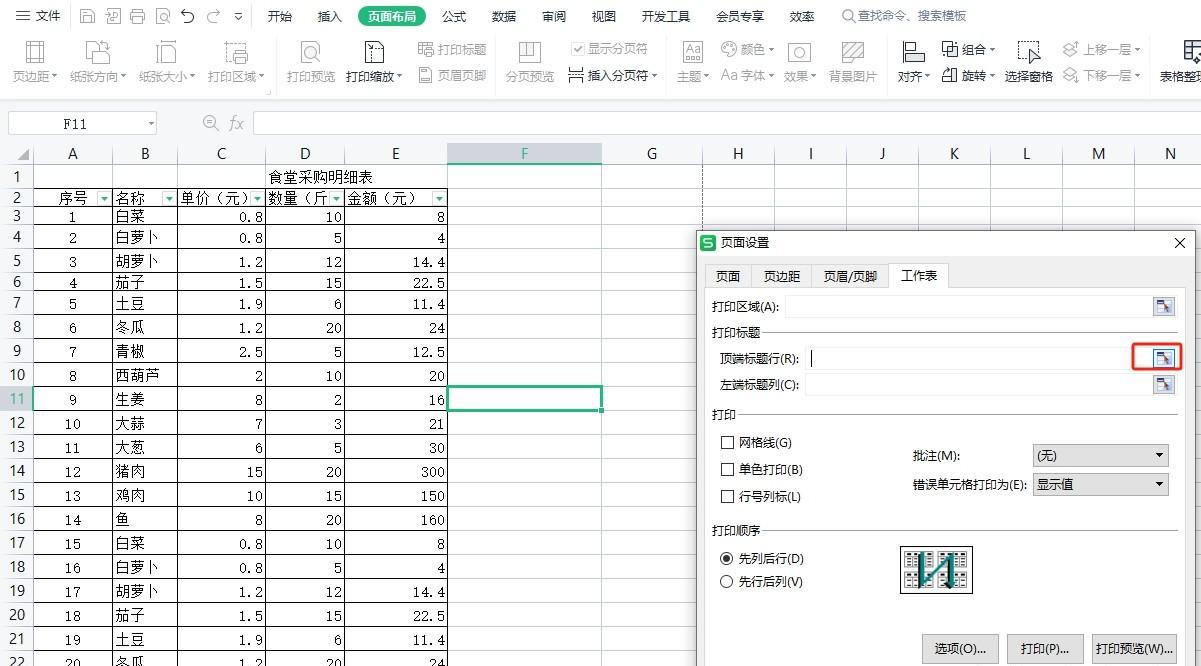This screenshot has height=666, width=1201.
Task: Select the 页边距 tab in 页面设置 dialog
Action: (782, 276)
